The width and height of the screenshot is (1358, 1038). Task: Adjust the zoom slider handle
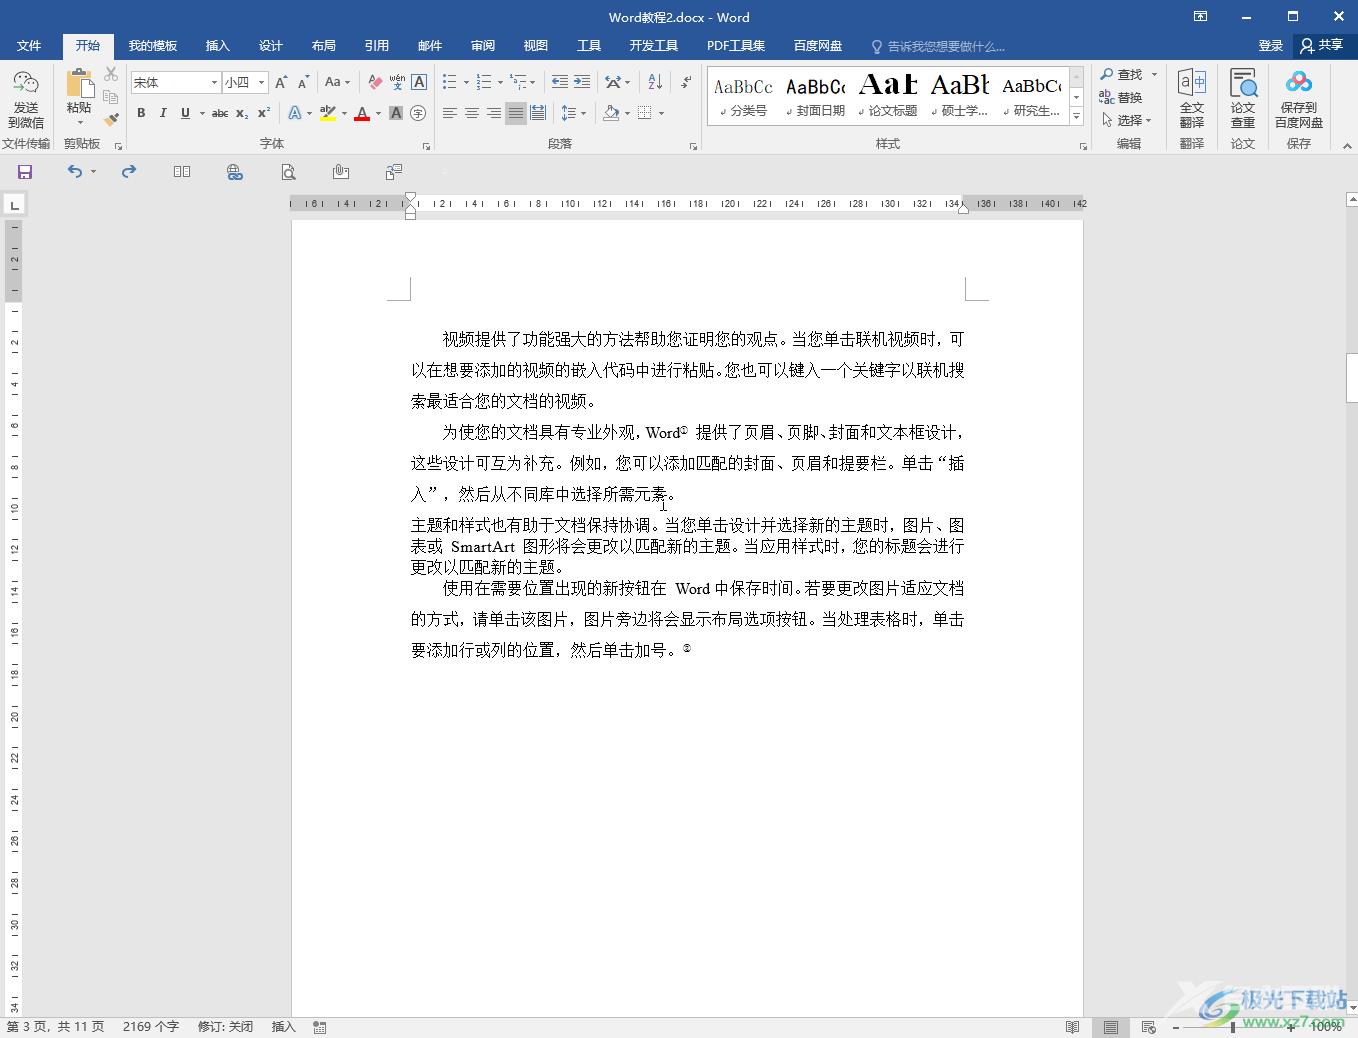coord(1234,1027)
